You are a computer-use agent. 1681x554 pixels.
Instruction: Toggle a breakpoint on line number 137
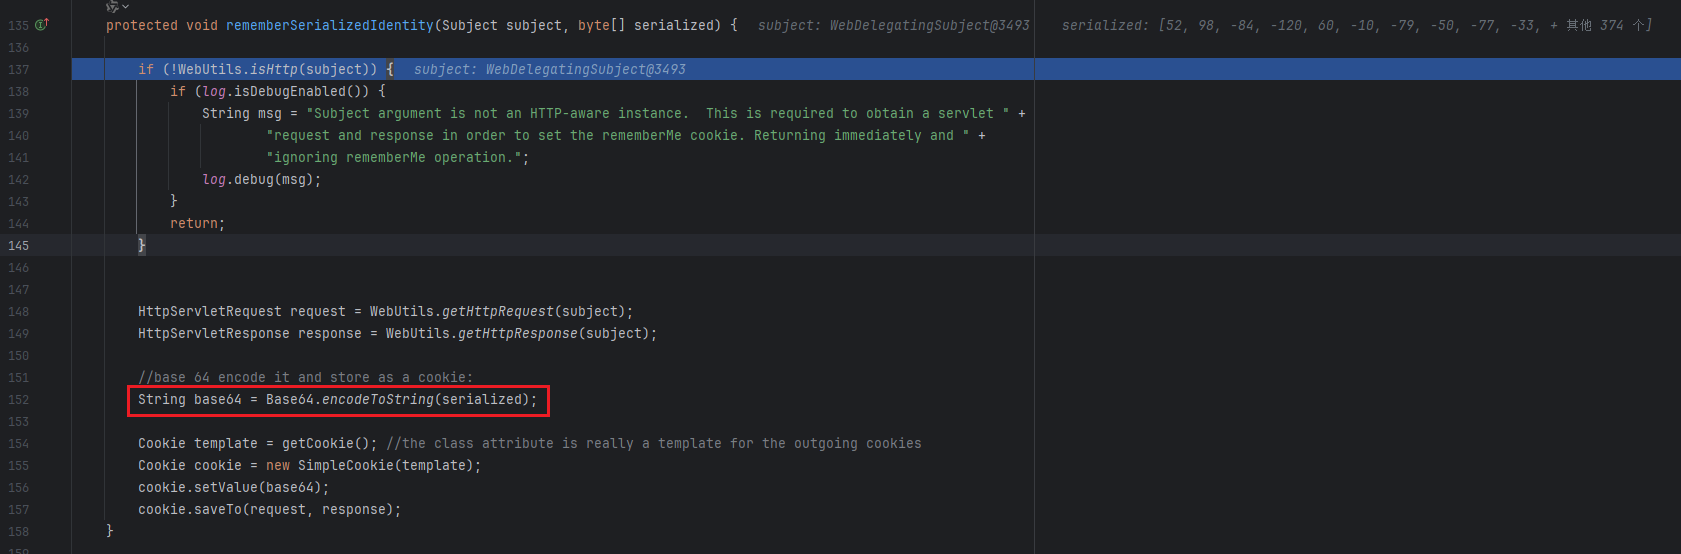[19, 69]
